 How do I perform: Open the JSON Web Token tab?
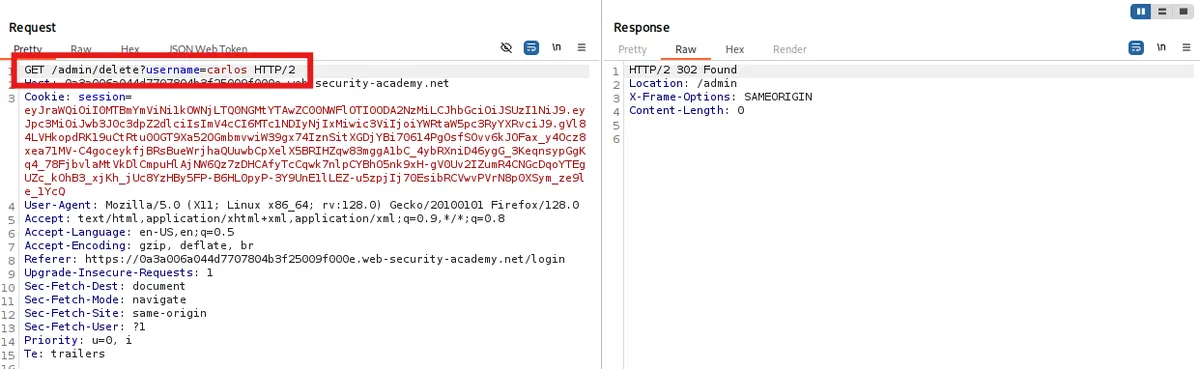click(x=208, y=49)
